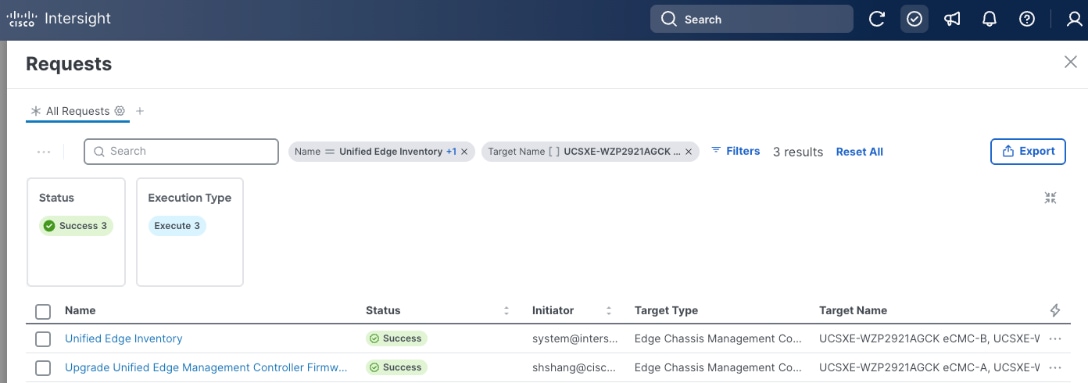Select all rows checkbox in header
Viewport: 1088px width, 383px height.
(x=43, y=311)
